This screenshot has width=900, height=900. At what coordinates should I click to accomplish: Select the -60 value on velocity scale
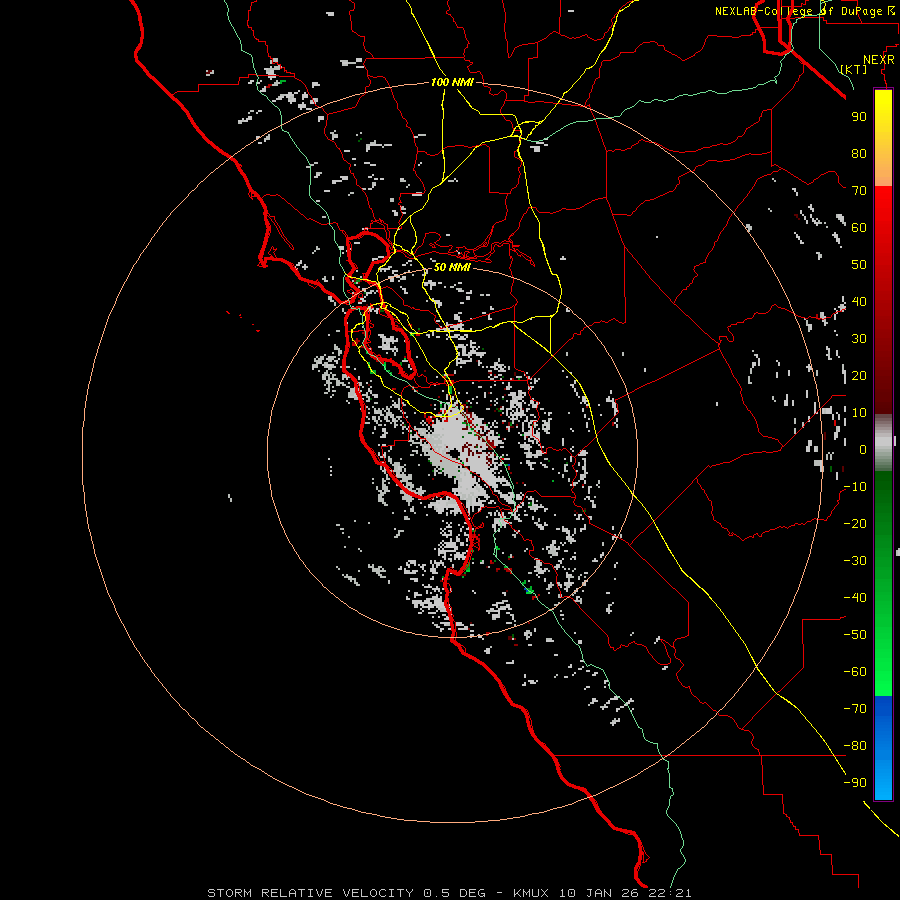tap(855, 672)
